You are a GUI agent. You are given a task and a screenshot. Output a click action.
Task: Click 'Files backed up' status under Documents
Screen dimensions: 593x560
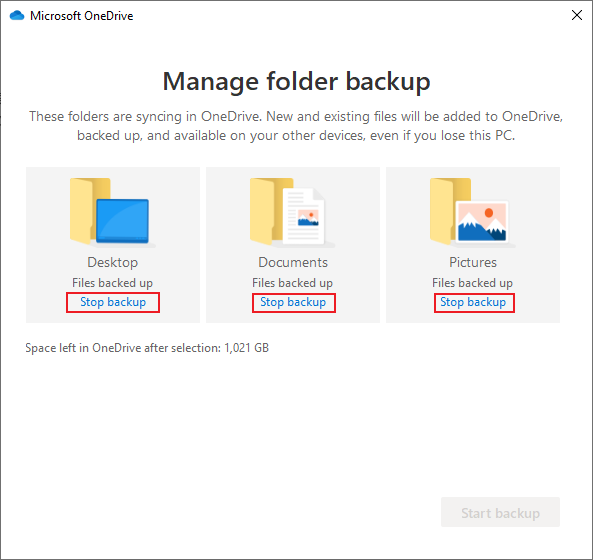(x=292, y=282)
